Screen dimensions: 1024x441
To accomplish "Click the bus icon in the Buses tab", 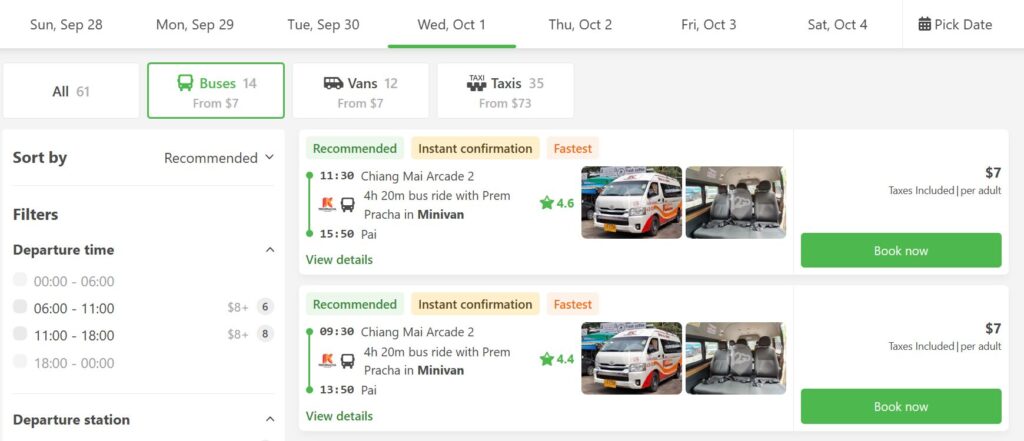I will click(185, 83).
